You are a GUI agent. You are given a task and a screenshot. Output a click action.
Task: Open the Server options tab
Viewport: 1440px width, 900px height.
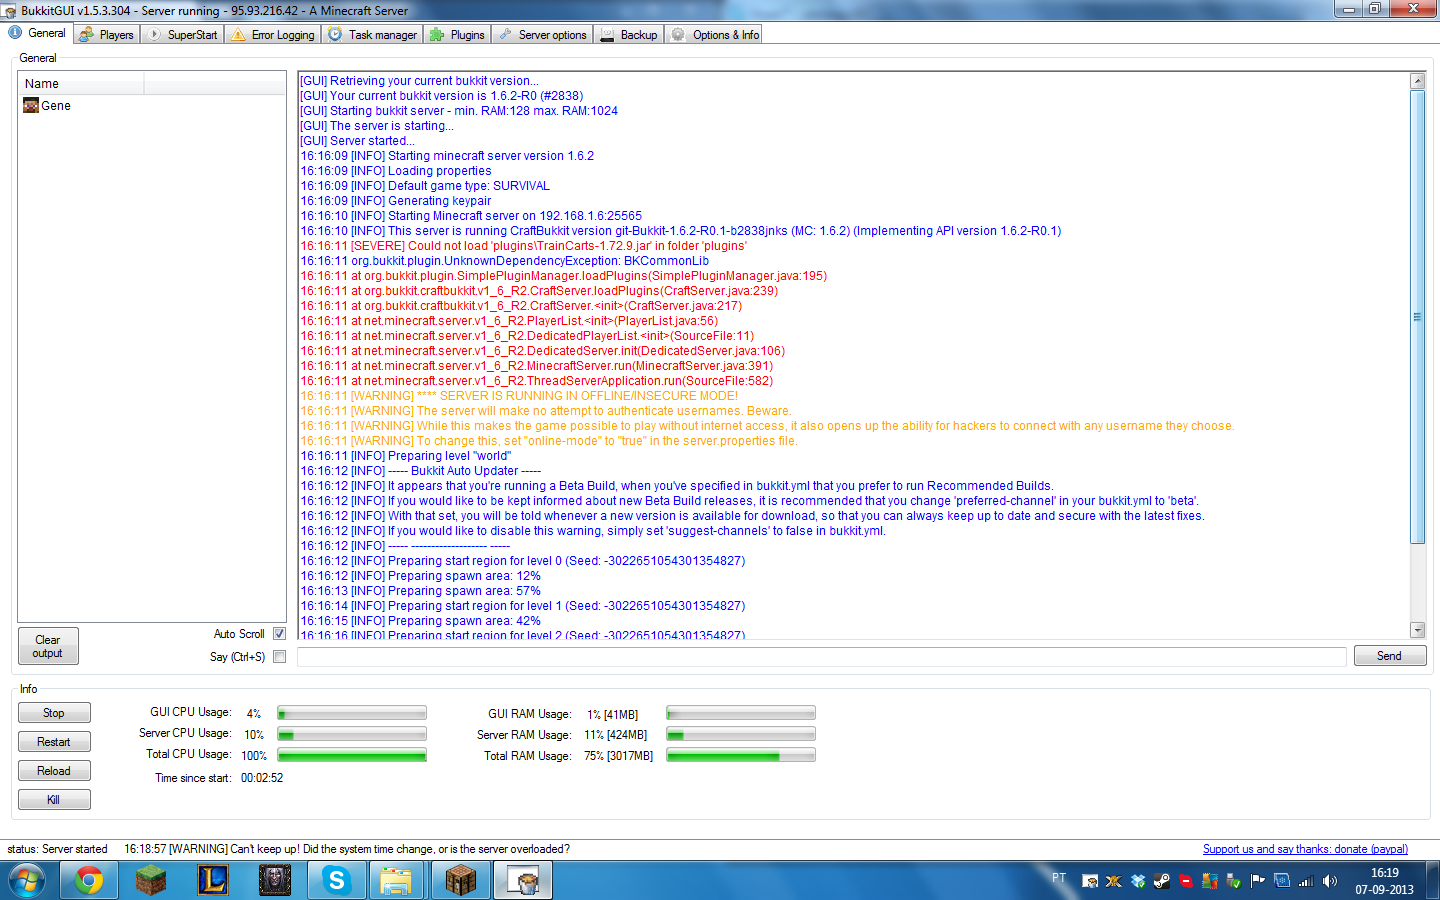coord(542,33)
